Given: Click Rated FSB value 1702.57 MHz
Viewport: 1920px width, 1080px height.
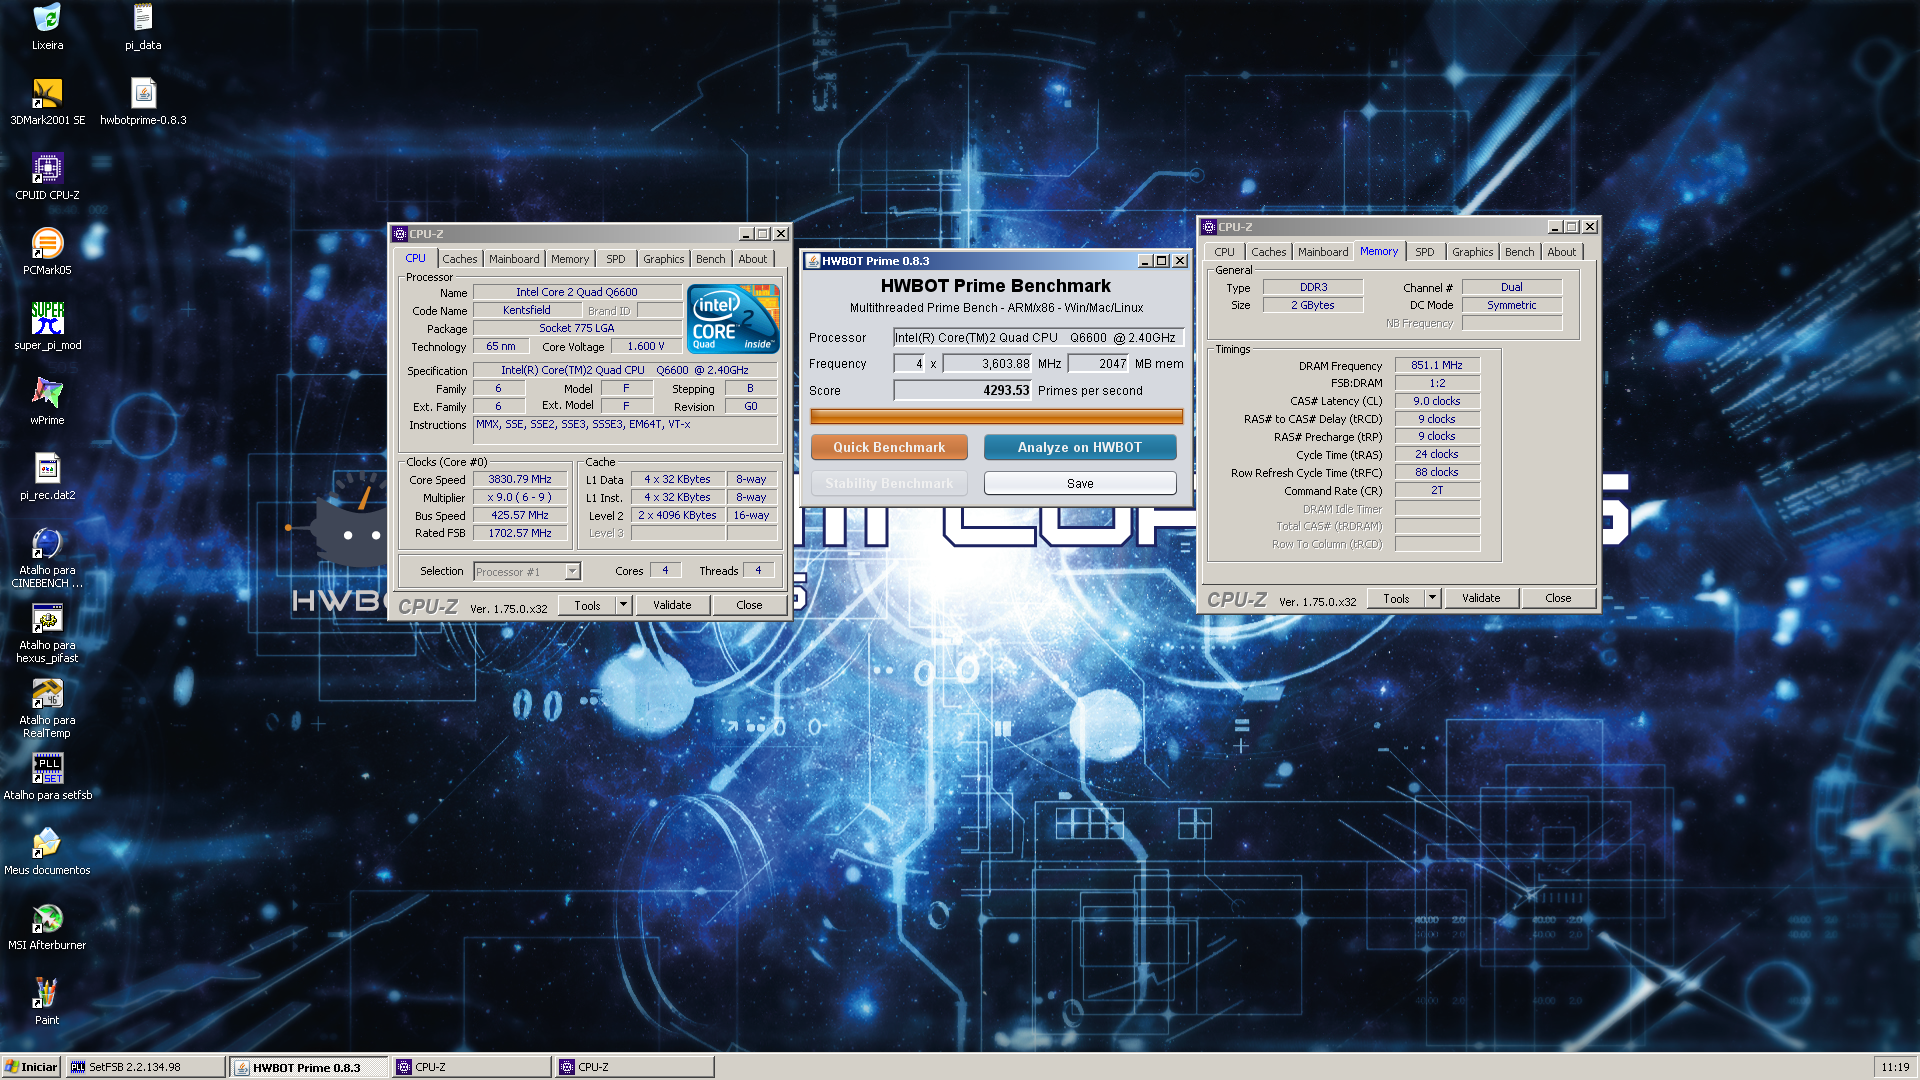Looking at the screenshot, I should (520, 534).
